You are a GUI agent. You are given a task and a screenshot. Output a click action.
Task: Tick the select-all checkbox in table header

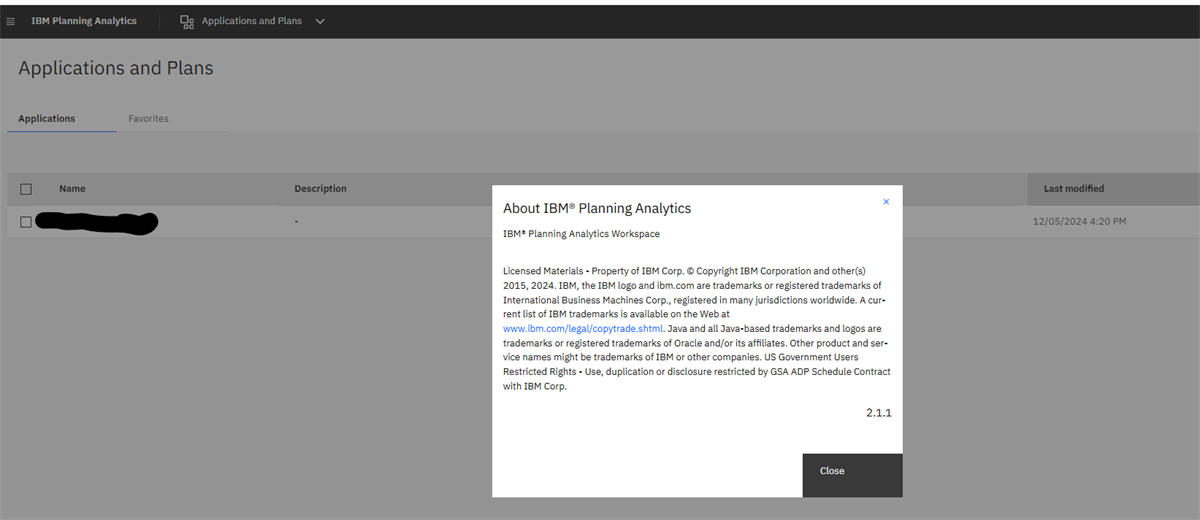point(26,189)
